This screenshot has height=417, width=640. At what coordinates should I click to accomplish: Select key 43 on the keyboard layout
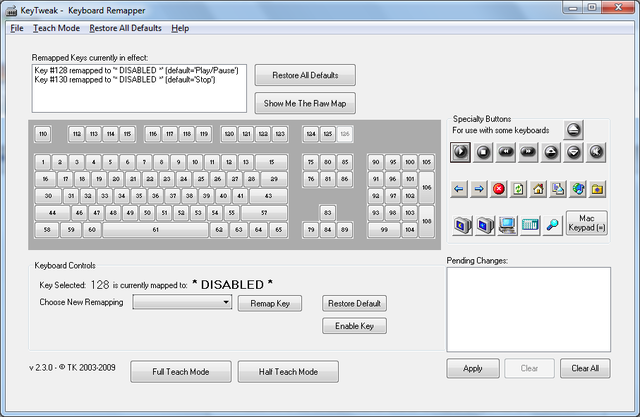tap(268, 196)
